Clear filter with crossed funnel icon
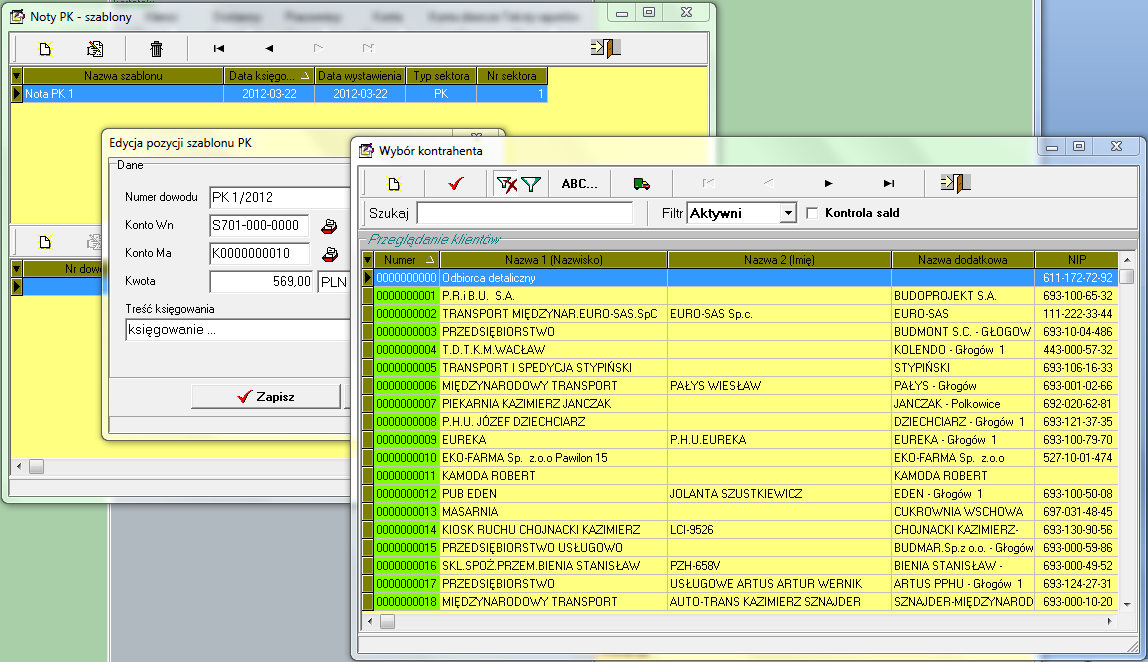Image resolution: width=1148 pixels, height=662 pixels. [x=506, y=184]
